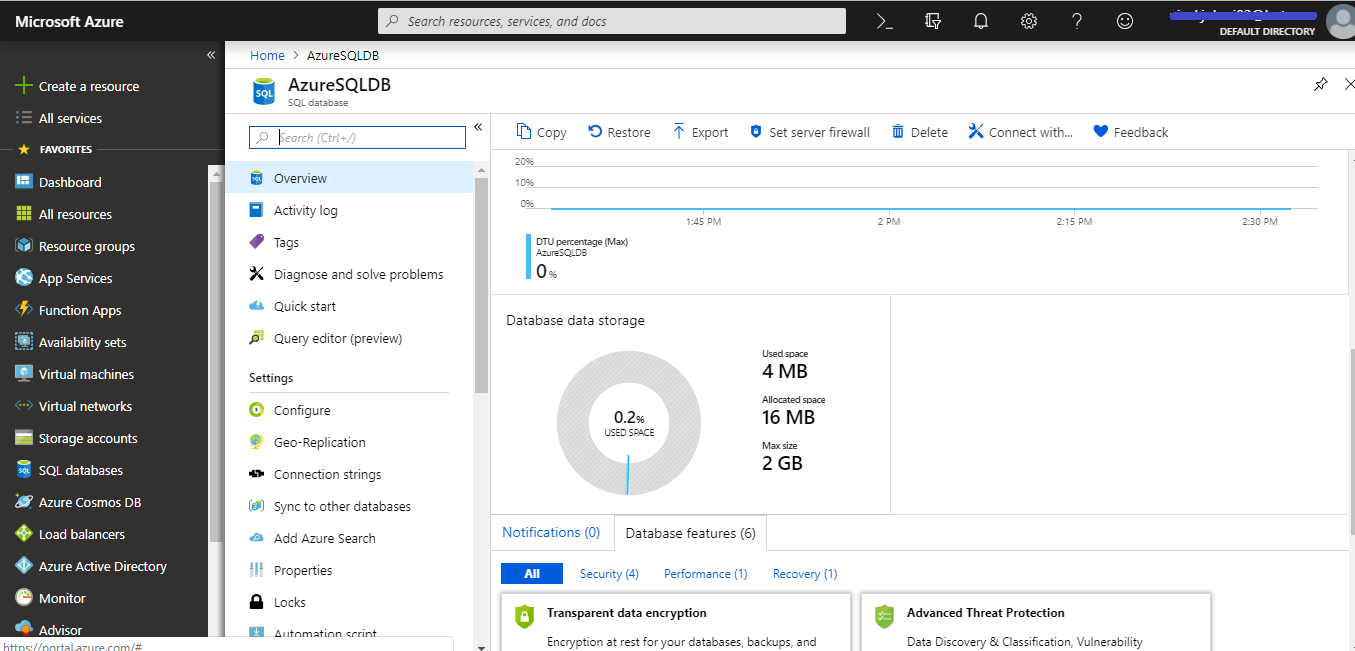The image size is (1355, 651).
Task: Pin the AzureSQLDB blade
Action: point(1320,84)
